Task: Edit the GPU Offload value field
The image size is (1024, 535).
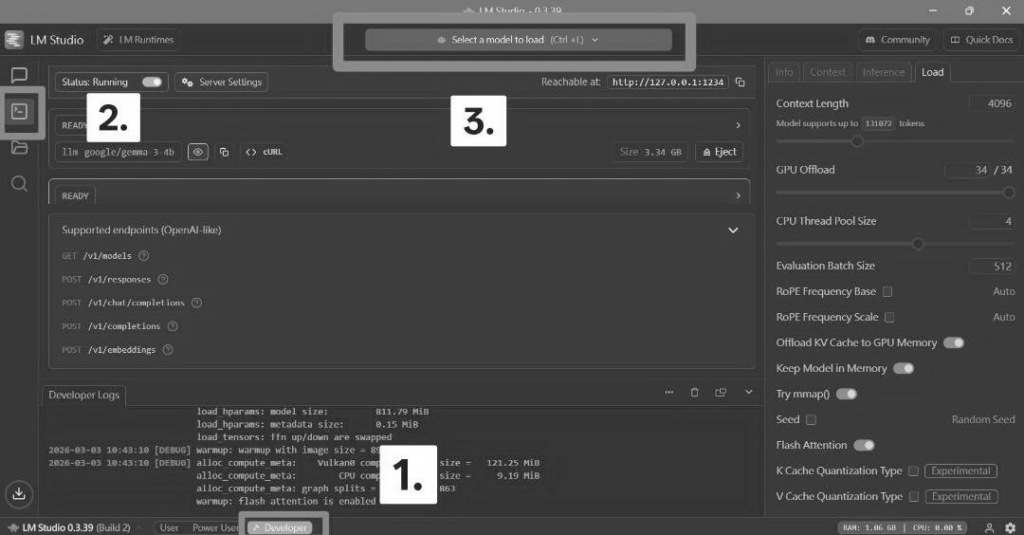Action: click(x=967, y=170)
